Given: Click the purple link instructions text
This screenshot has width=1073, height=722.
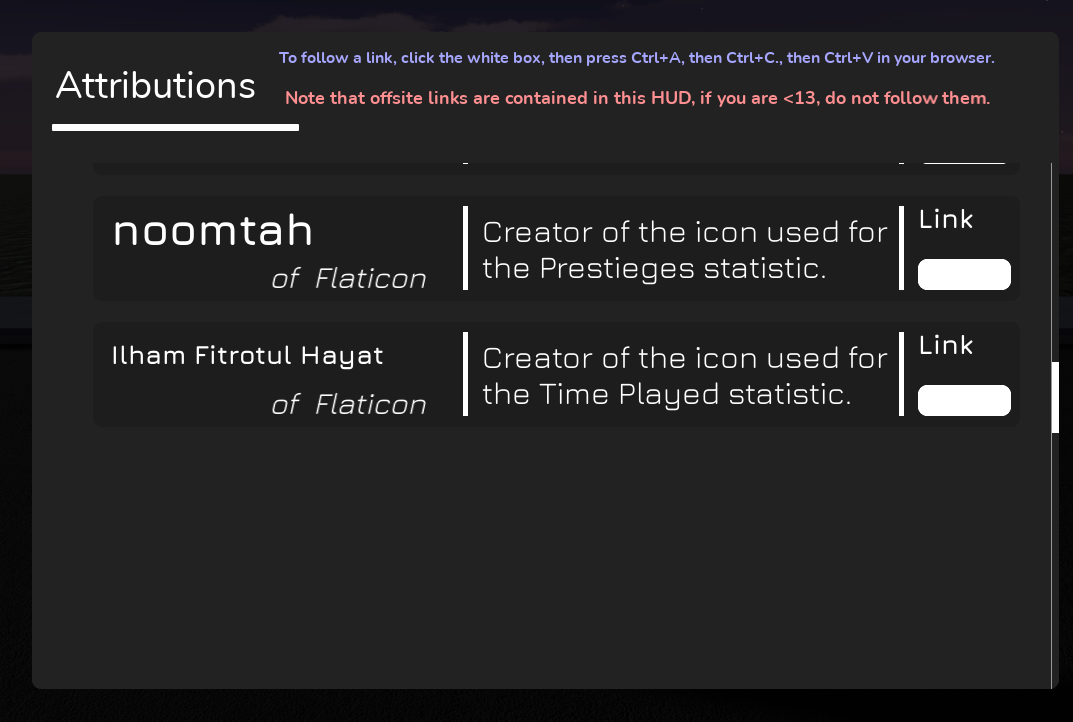Looking at the screenshot, I should [635, 58].
